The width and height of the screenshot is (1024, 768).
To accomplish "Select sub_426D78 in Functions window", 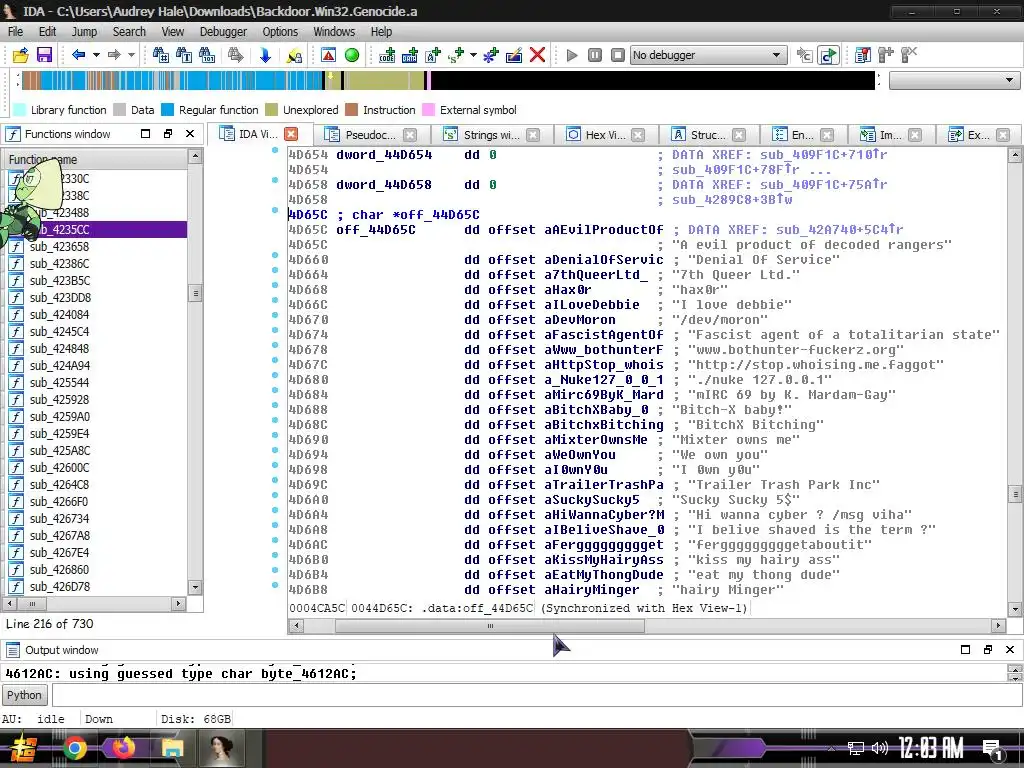I will click(x=96, y=586).
